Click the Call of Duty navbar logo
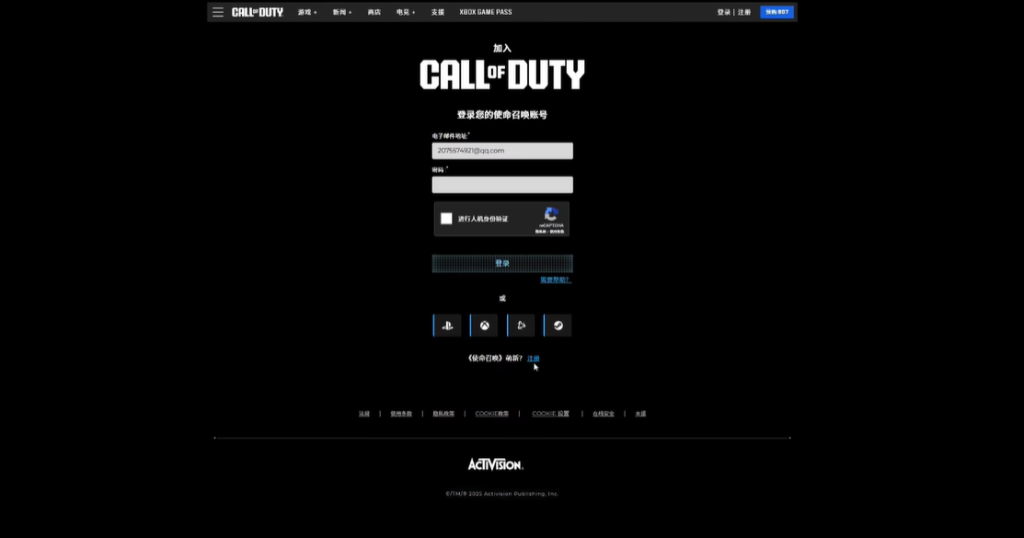This screenshot has width=1024, height=538. [257, 12]
